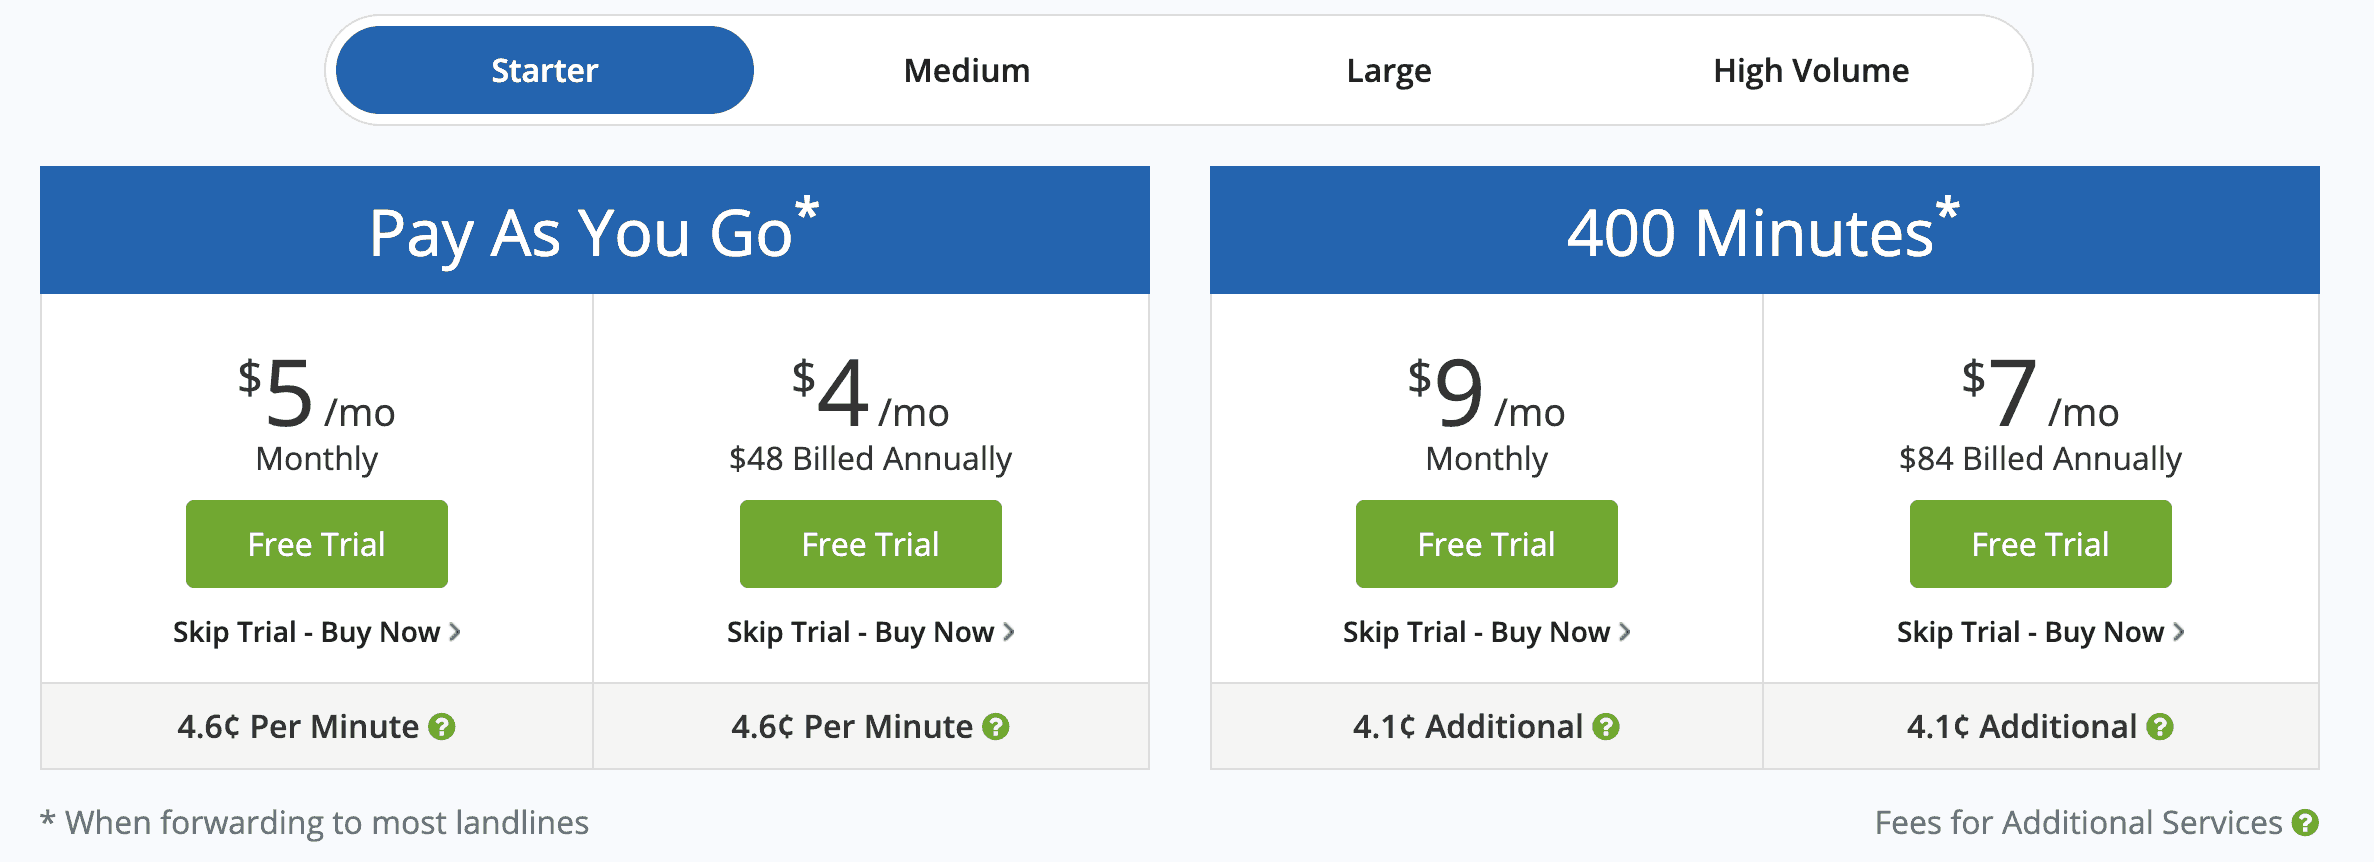Click the help icon beside 4.1¢ Additional monthly
This screenshot has width=2374, height=862.
pos(1606,726)
